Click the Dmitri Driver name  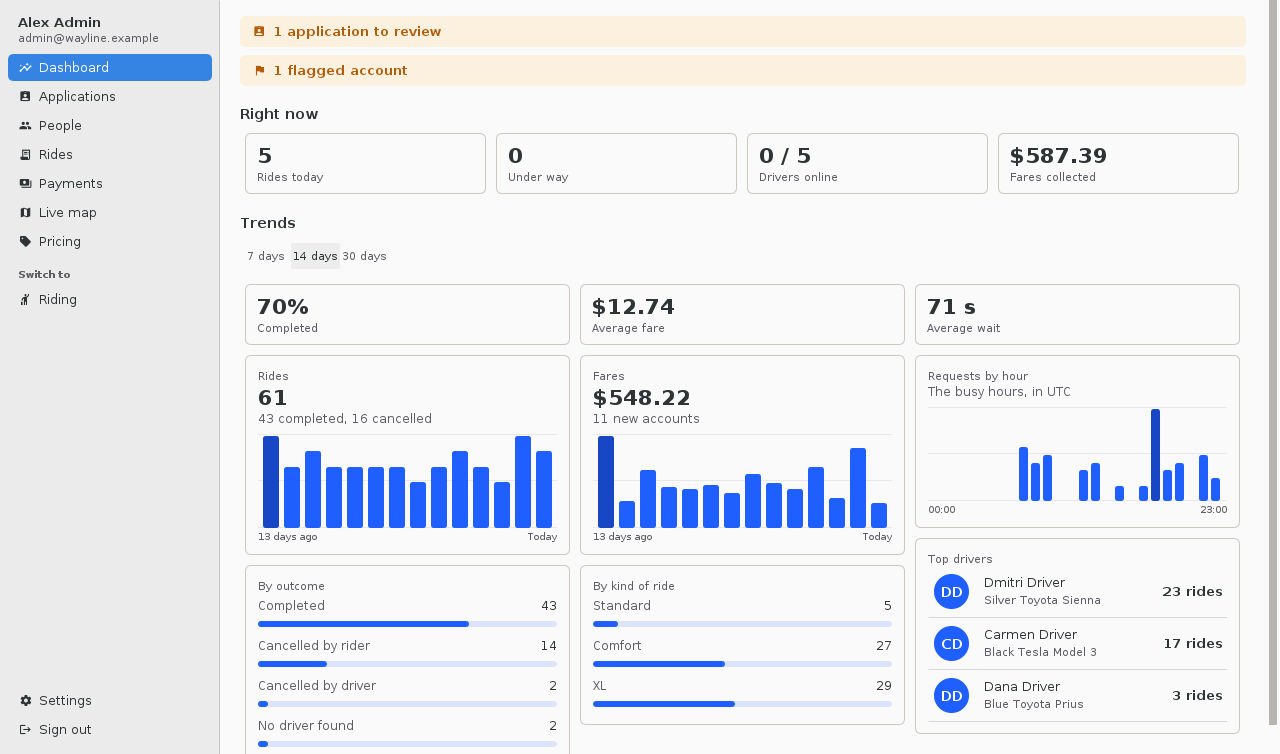click(x=1024, y=583)
